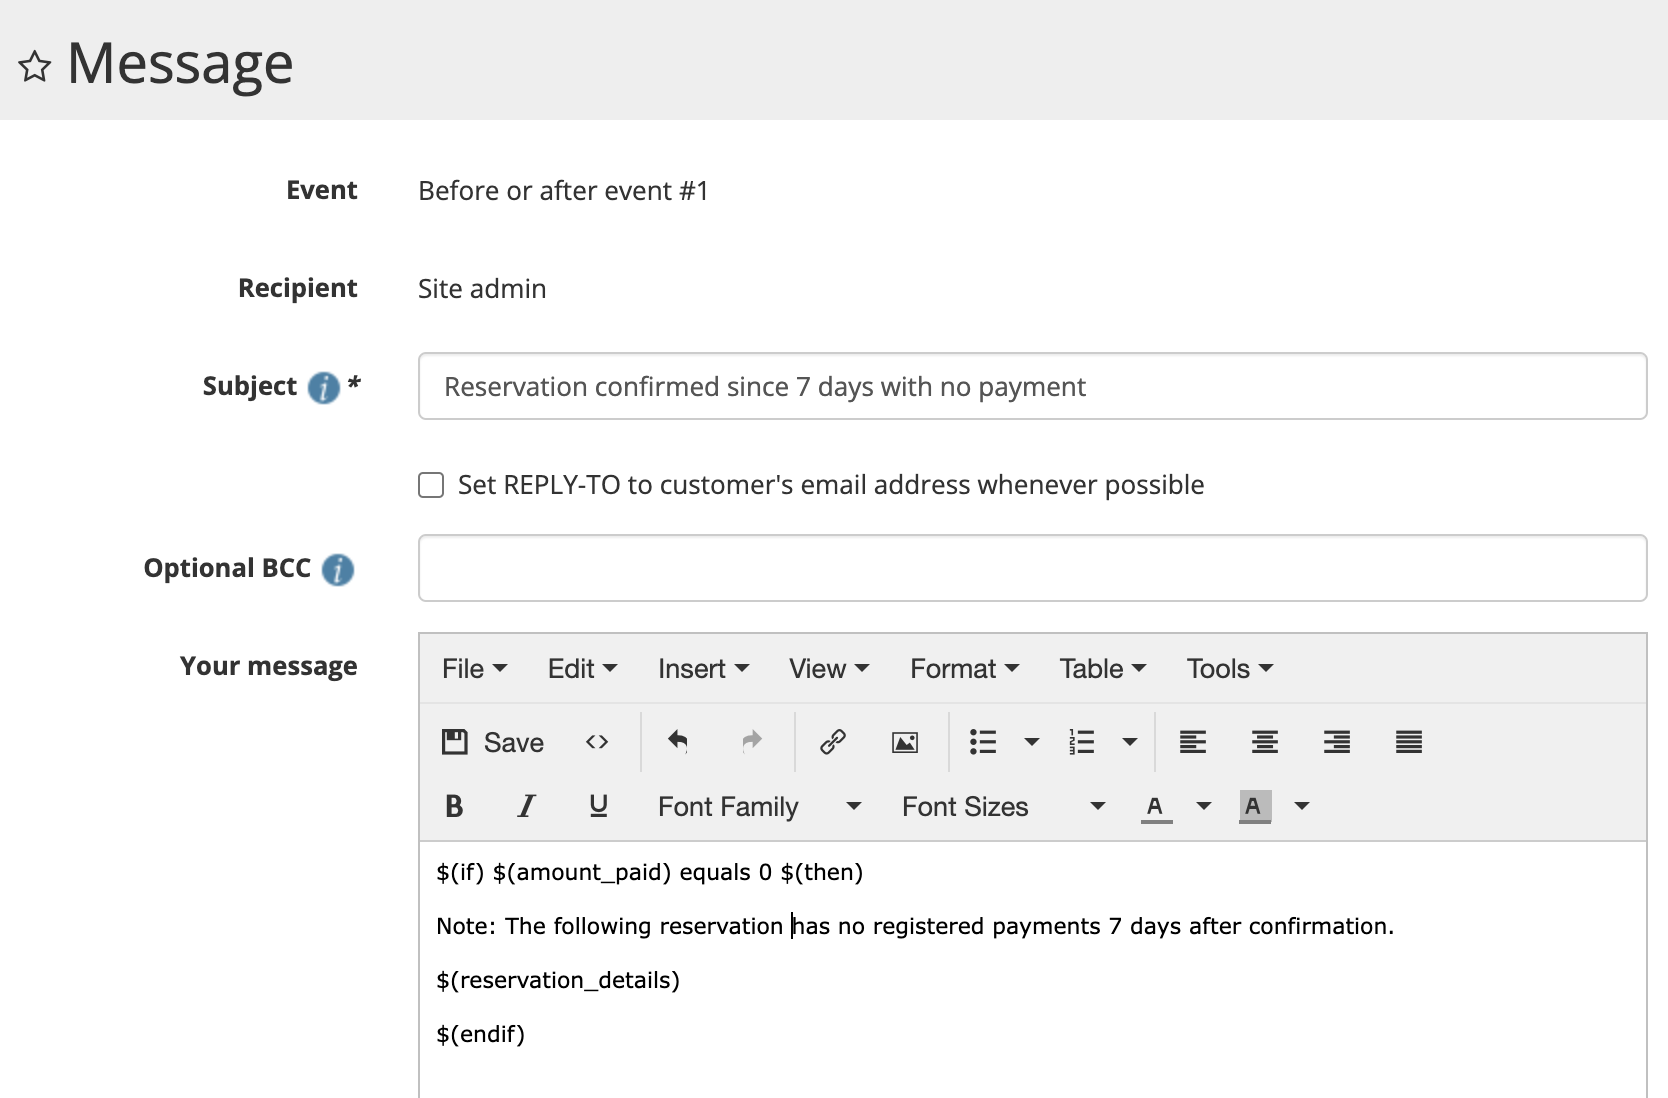The height and width of the screenshot is (1098, 1668).
Task: Open the Font Family dropdown
Action: pos(758,806)
